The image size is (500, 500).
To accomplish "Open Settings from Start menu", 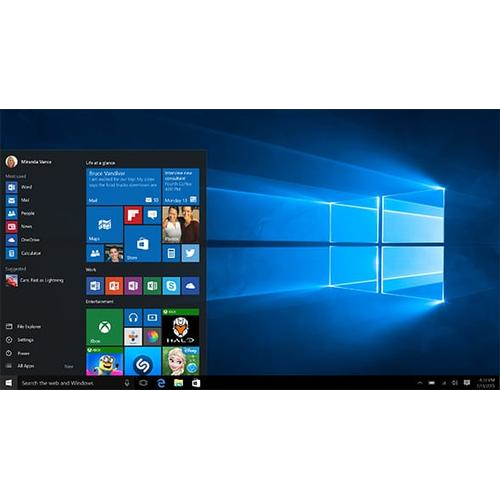I will [20, 340].
